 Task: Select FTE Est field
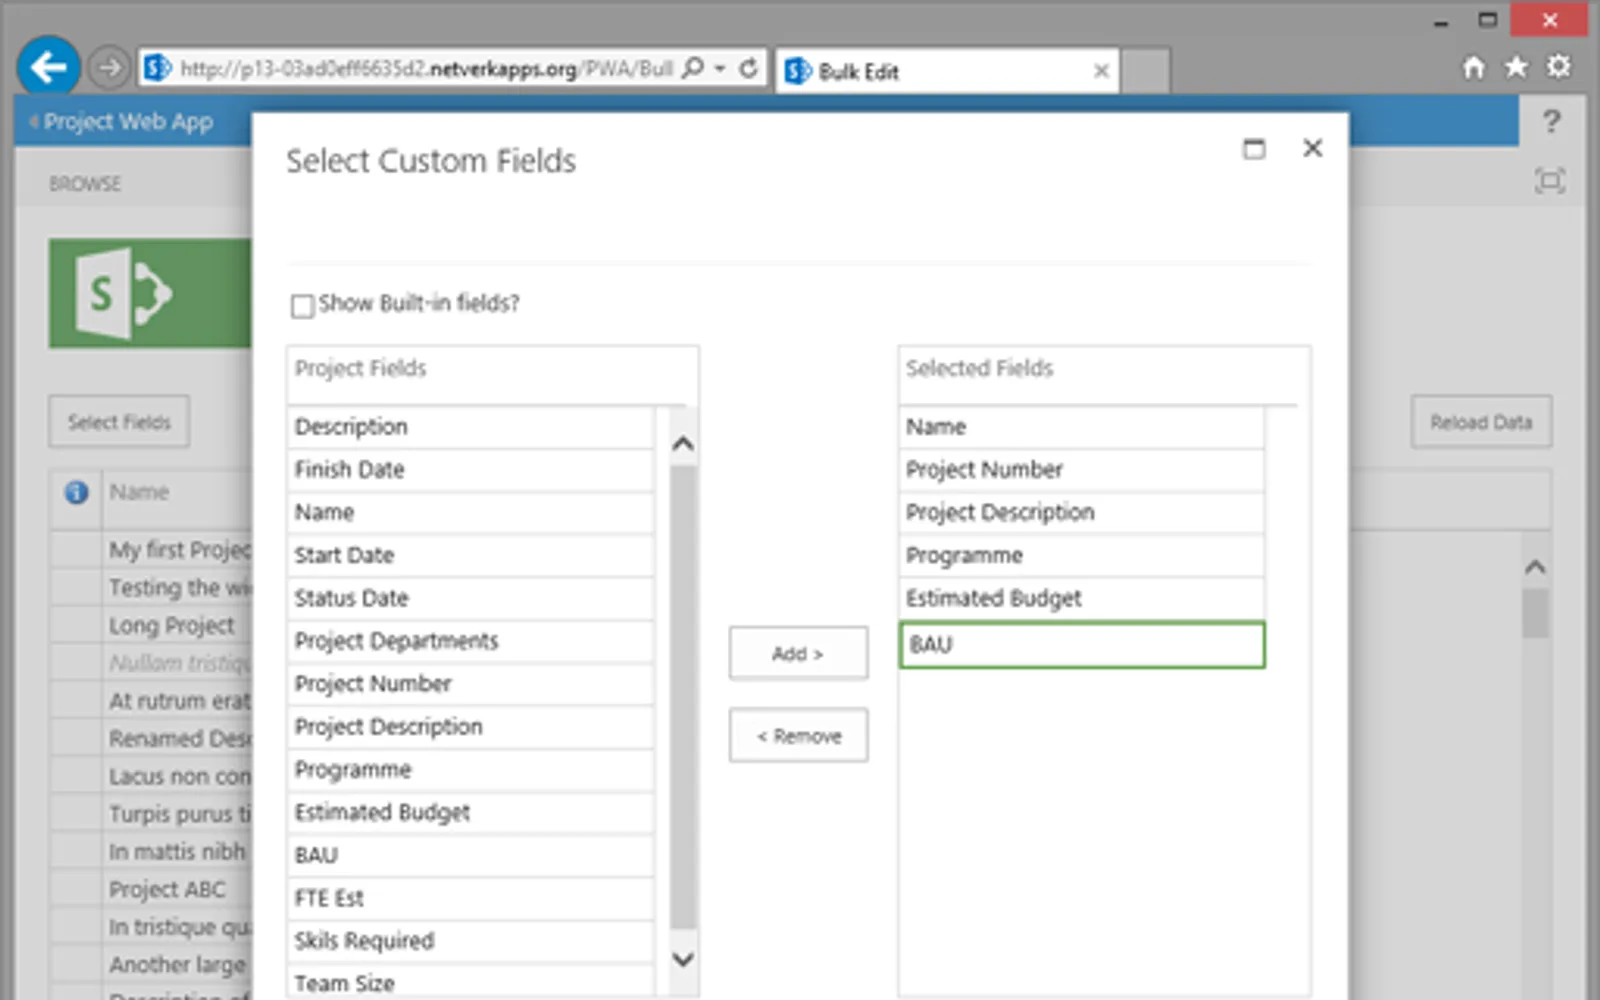[x=470, y=899]
